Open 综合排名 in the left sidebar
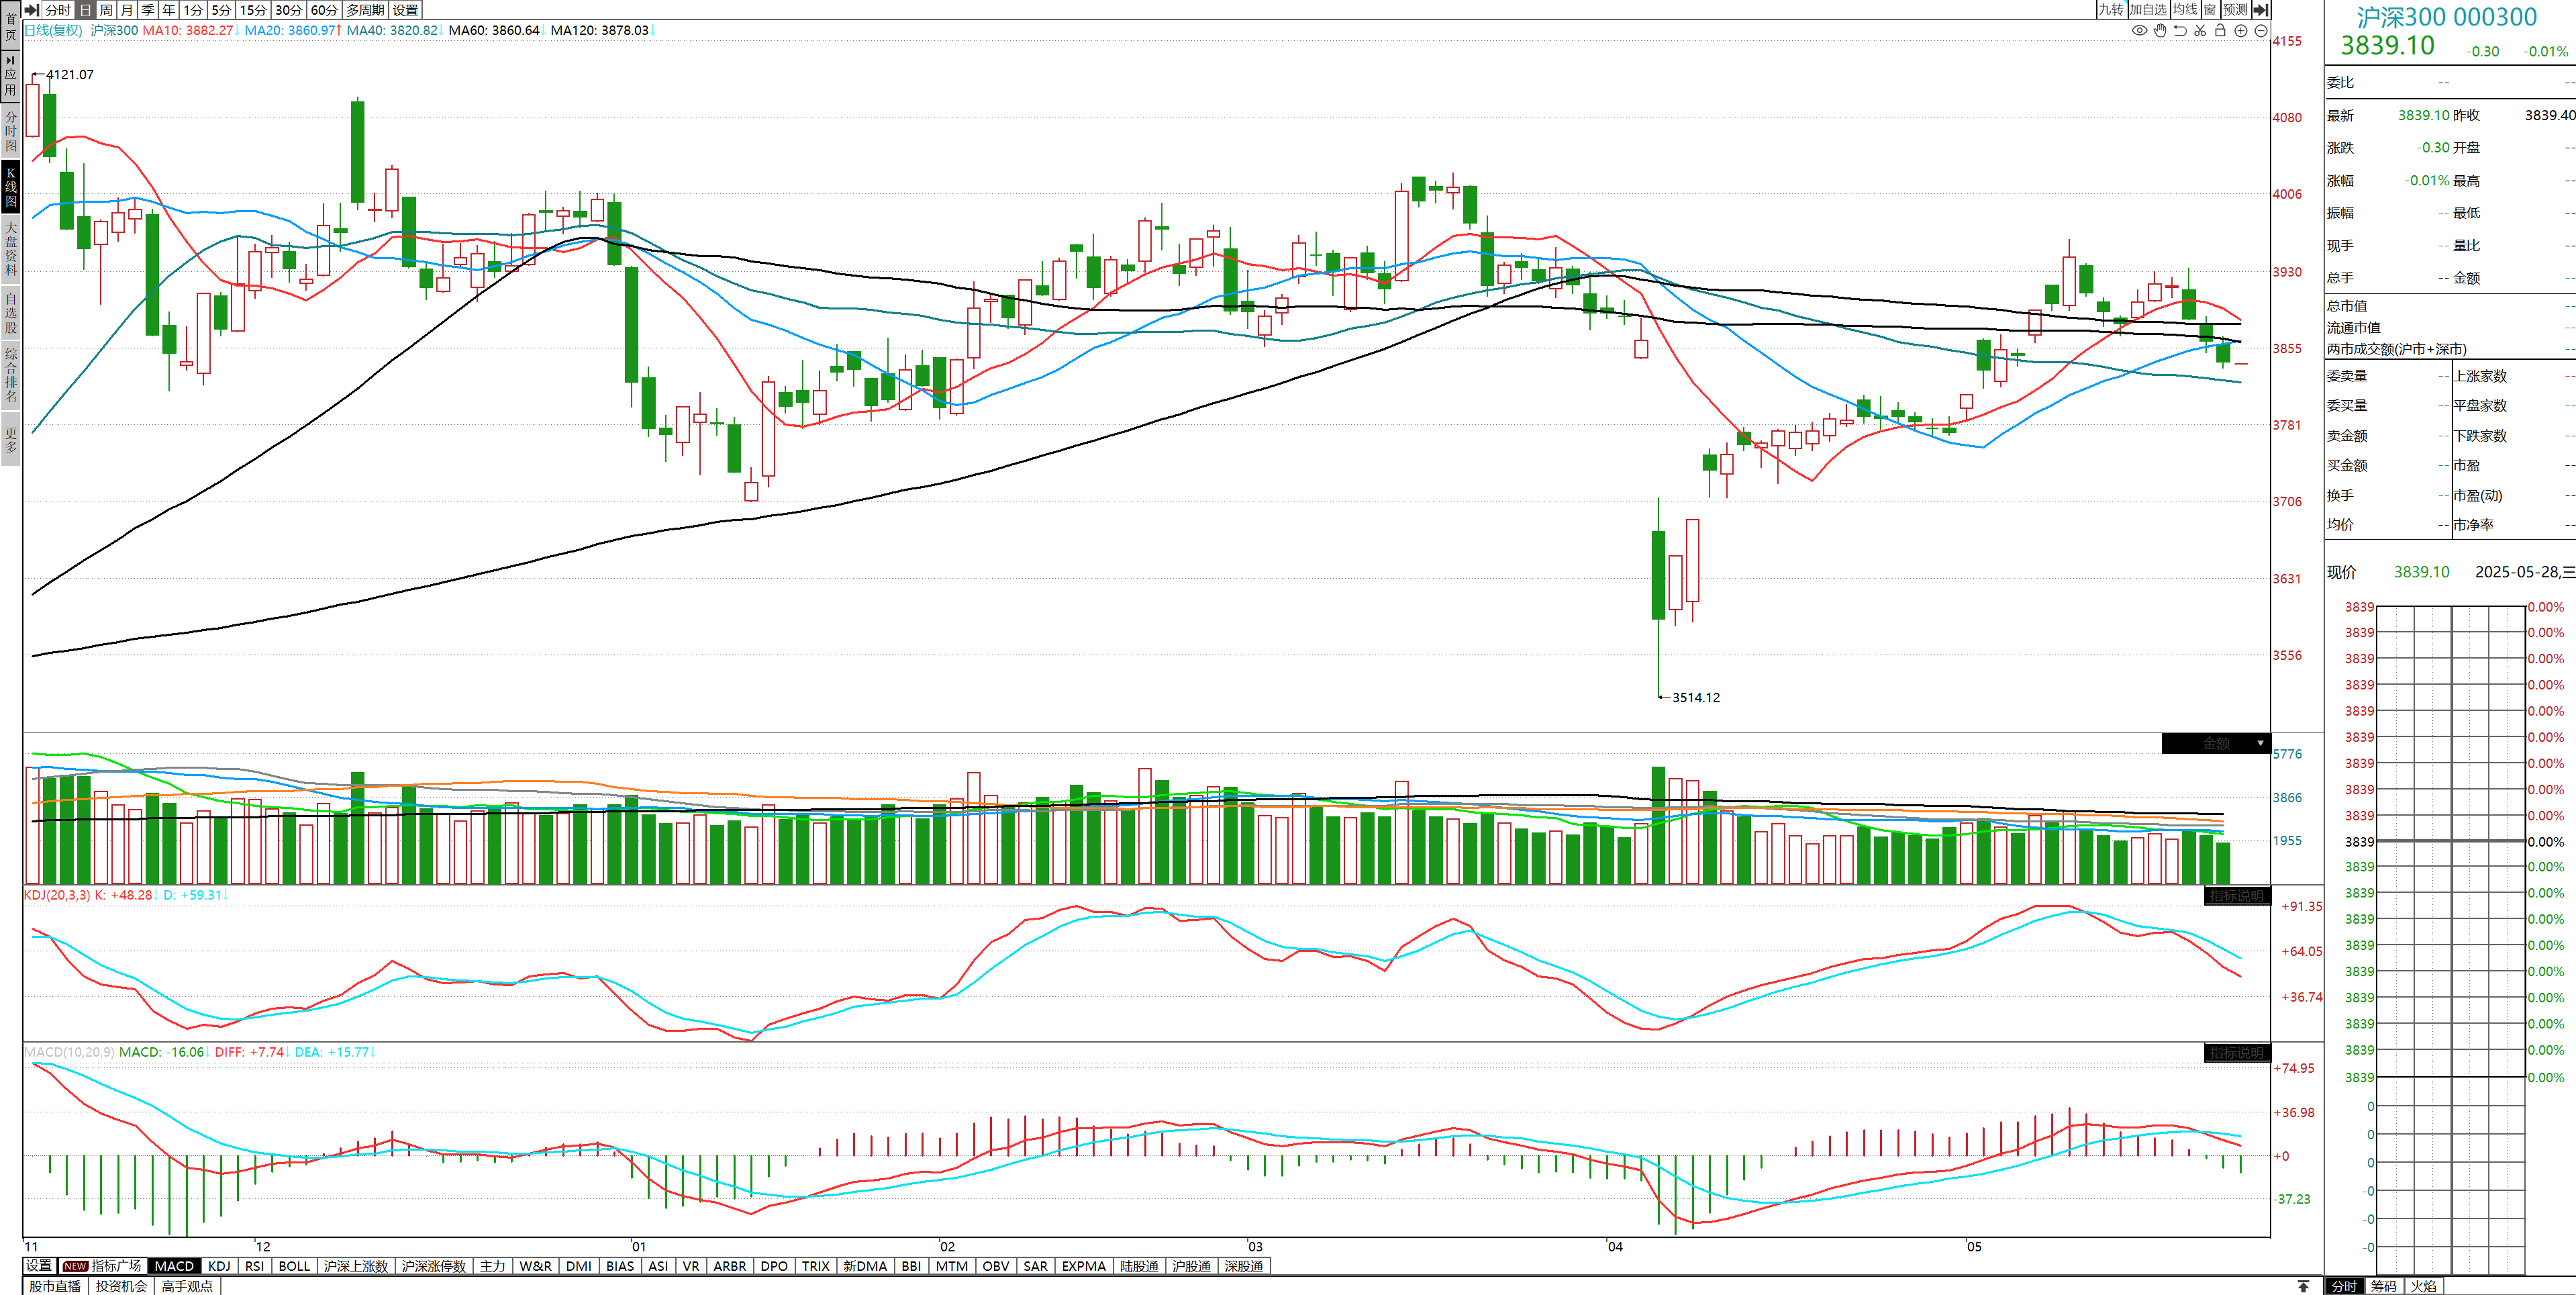This screenshot has height=1295, width=2576. point(11,375)
